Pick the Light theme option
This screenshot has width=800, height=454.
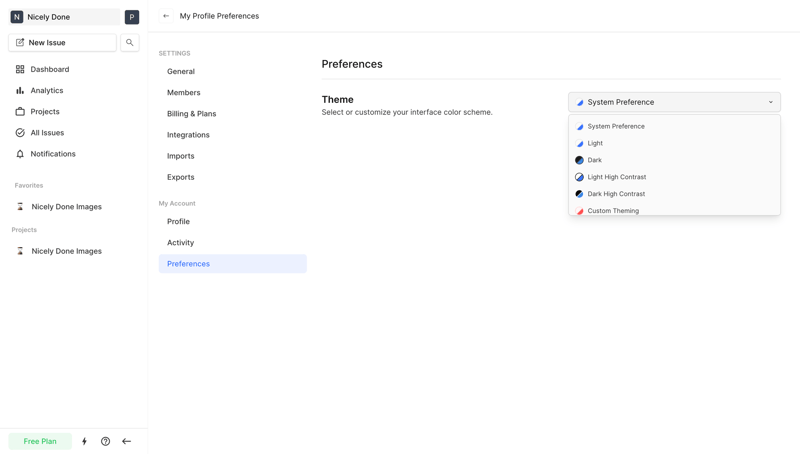pos(595,143)
